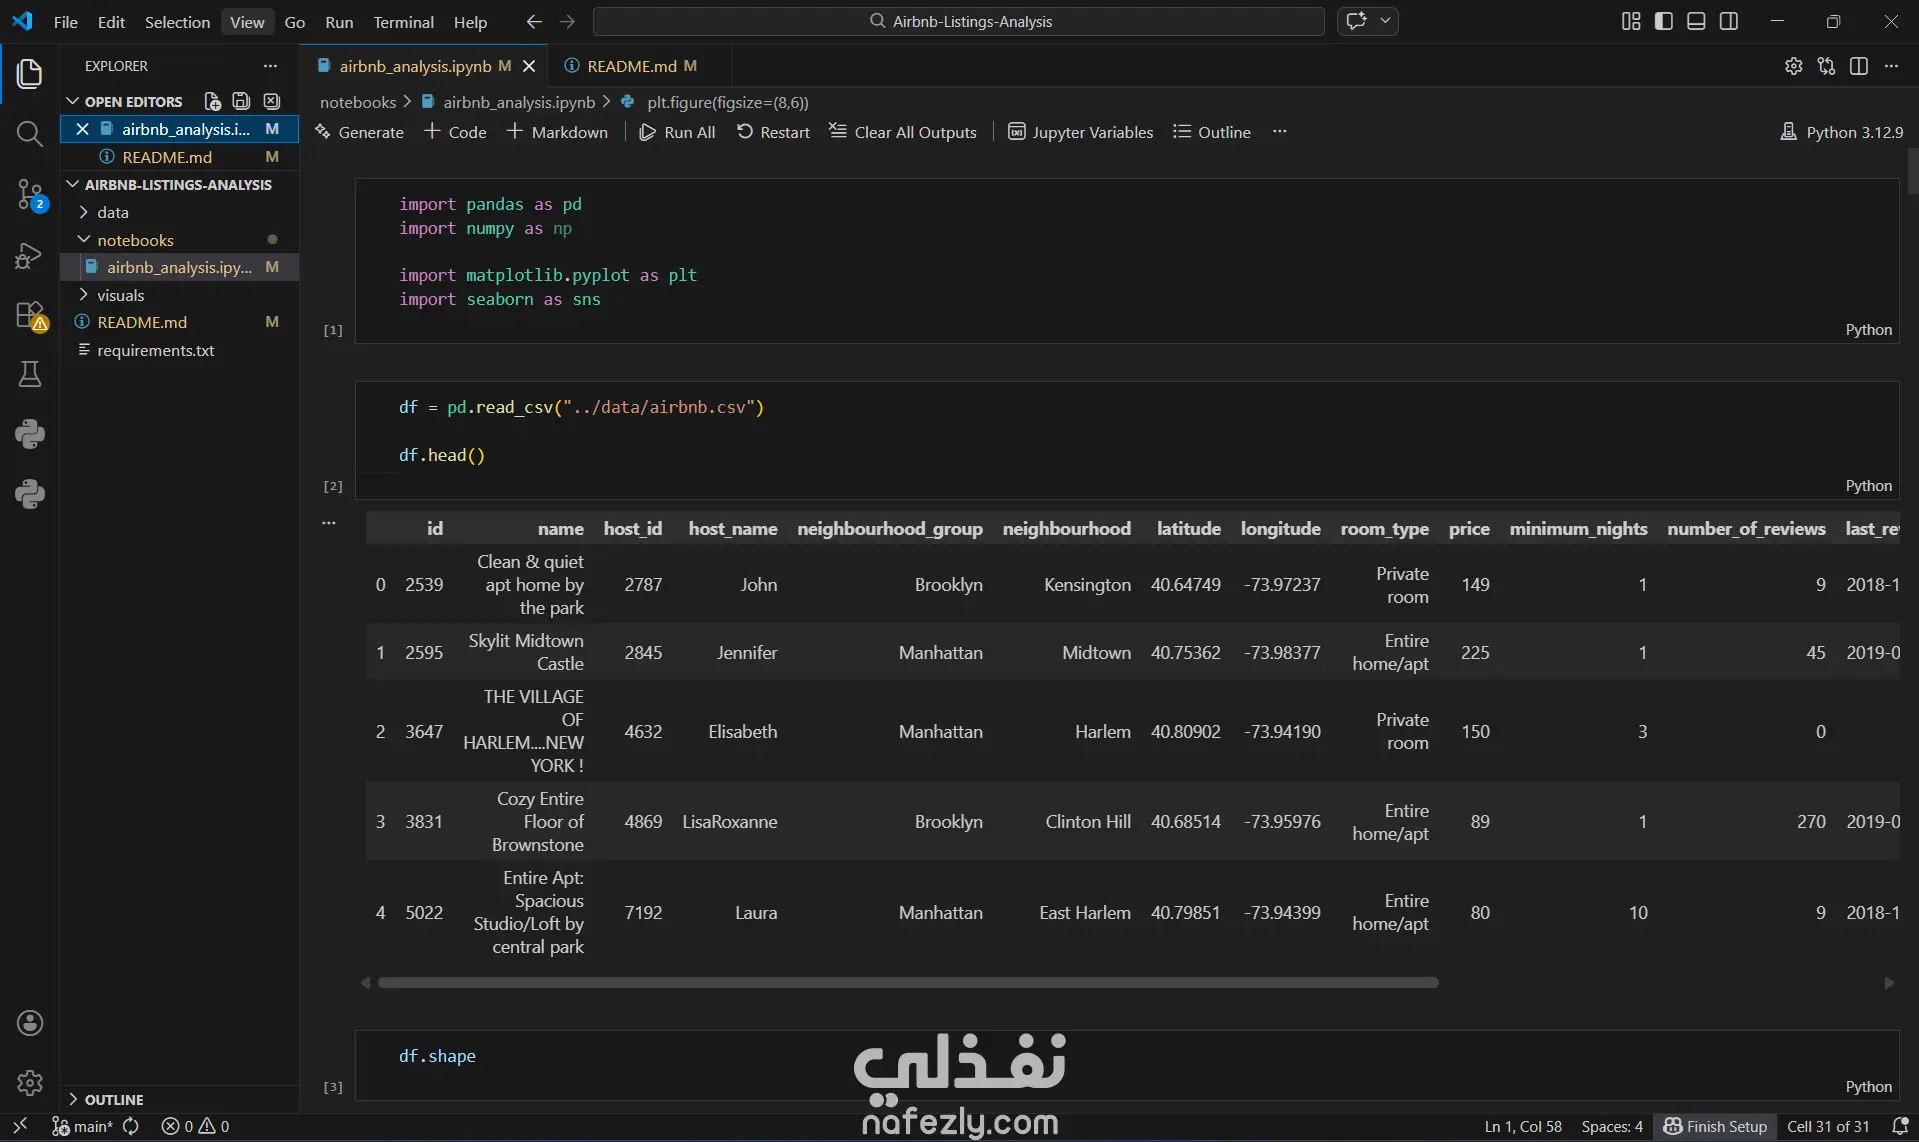Open README.md in Open Editors list
This screenshot has height=1142, width=1919.
pyautogui.click(x=167, y=157)
